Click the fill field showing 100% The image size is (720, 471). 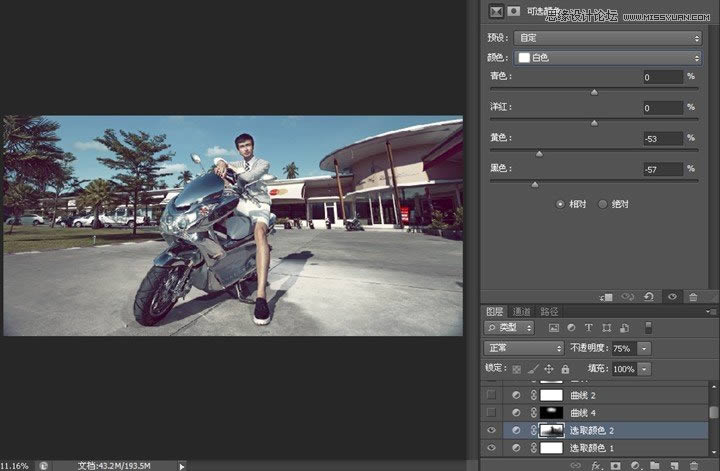624,369
